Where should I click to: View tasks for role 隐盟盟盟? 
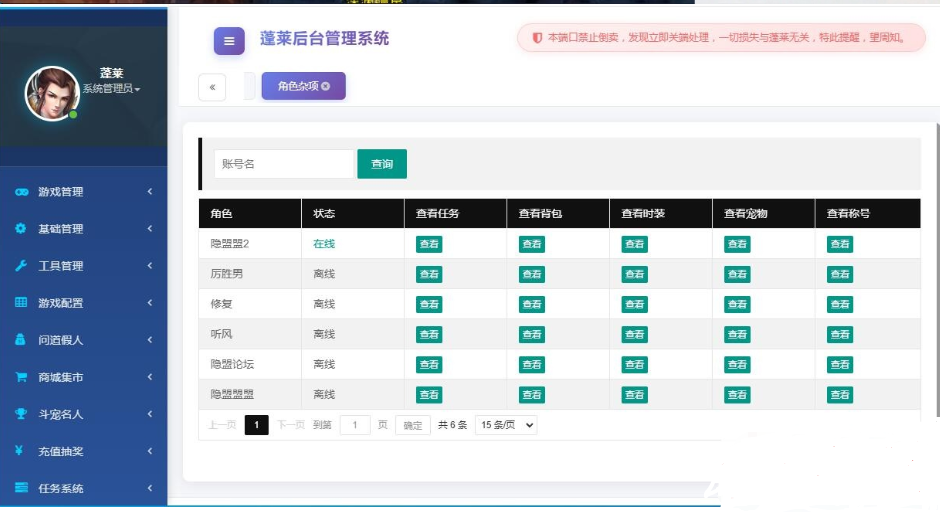(x=429, y=394)
